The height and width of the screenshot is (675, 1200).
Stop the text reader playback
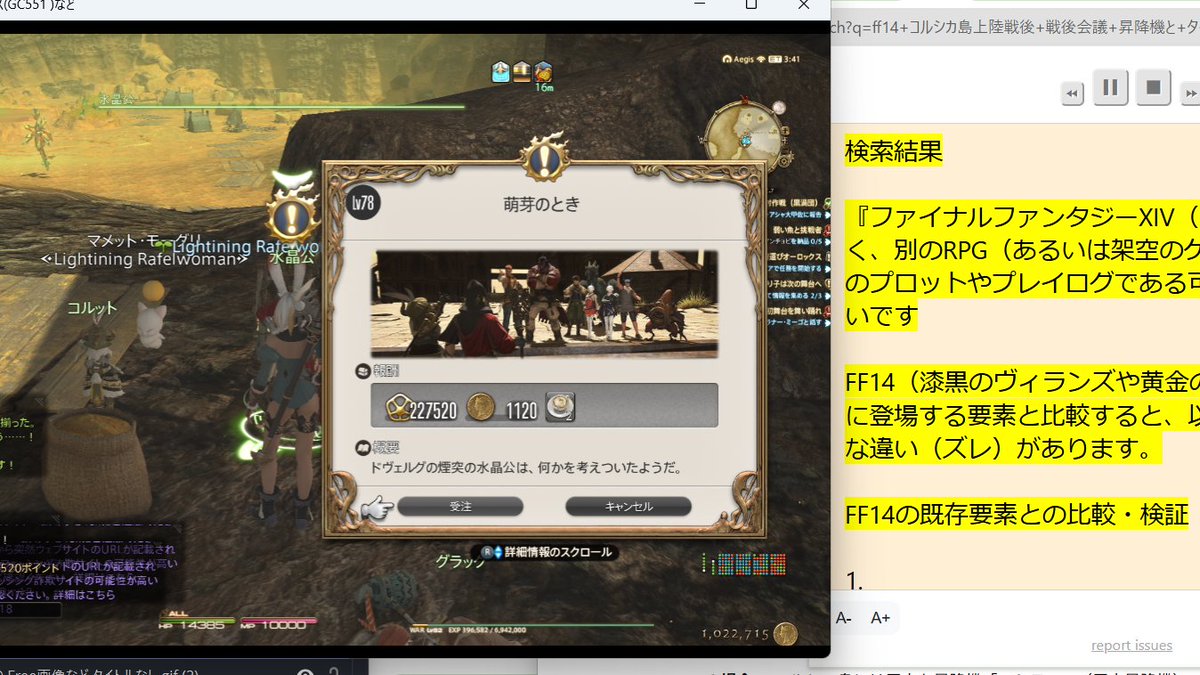[1153, 87]
